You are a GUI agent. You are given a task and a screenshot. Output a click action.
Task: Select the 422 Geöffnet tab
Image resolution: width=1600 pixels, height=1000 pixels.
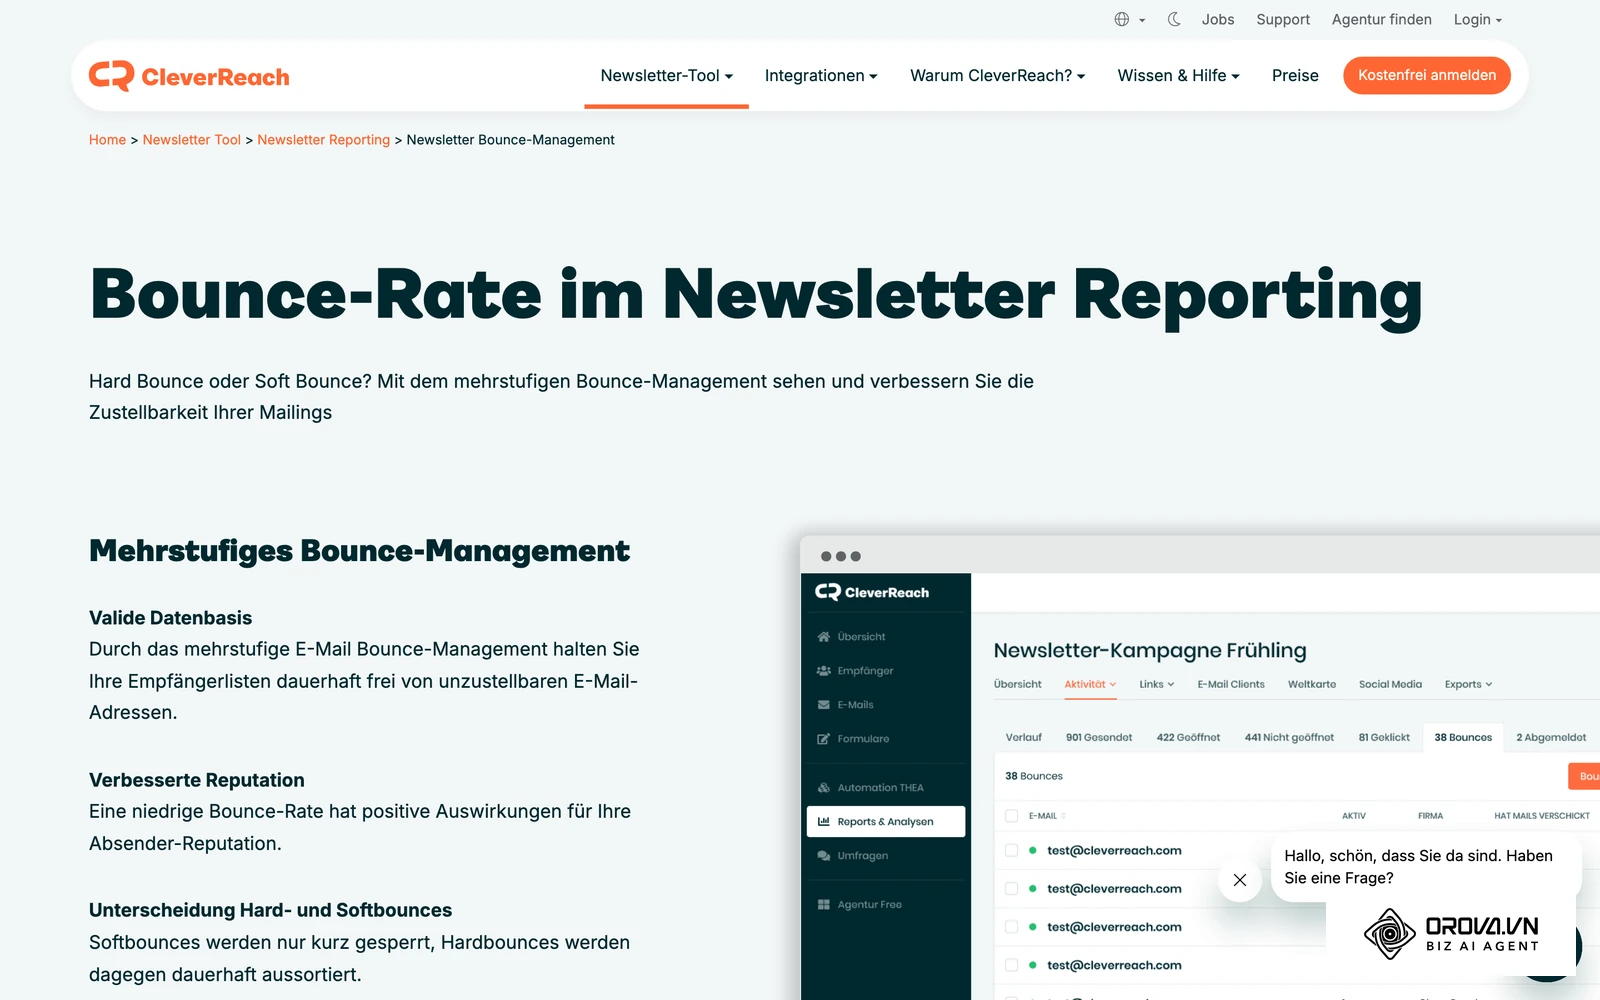(x=1188, y=738)
